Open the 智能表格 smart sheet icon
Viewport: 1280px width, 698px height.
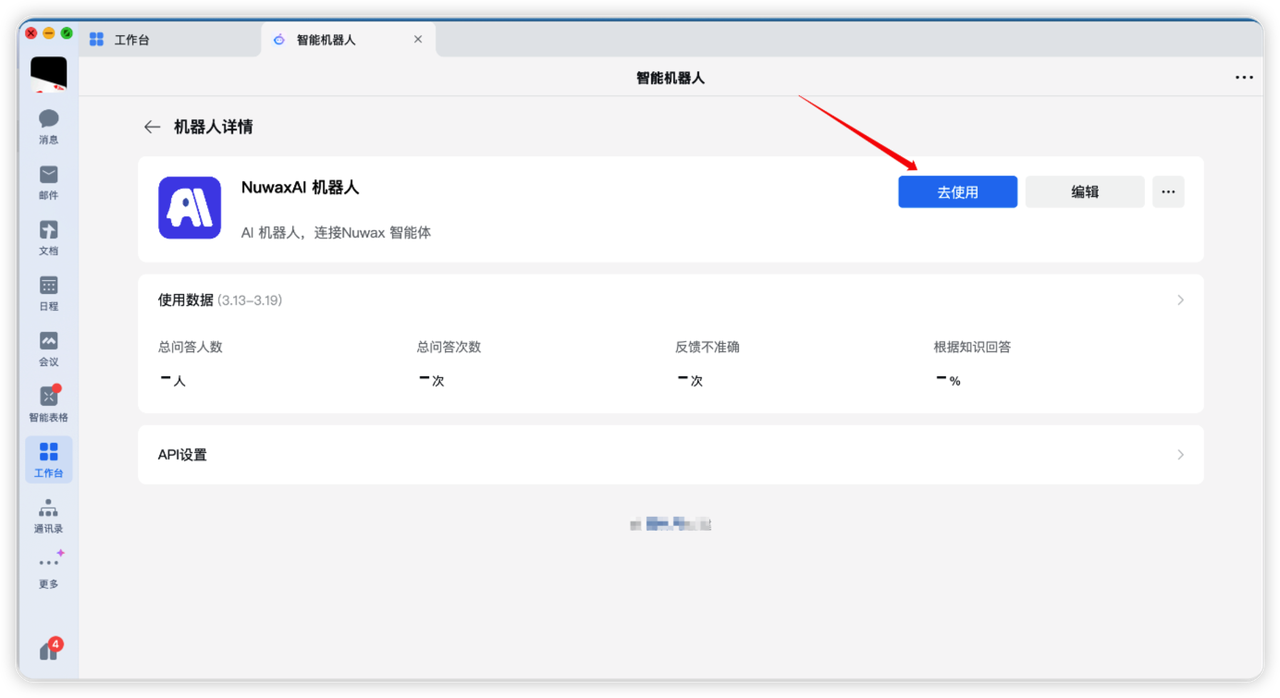point(48,404)
